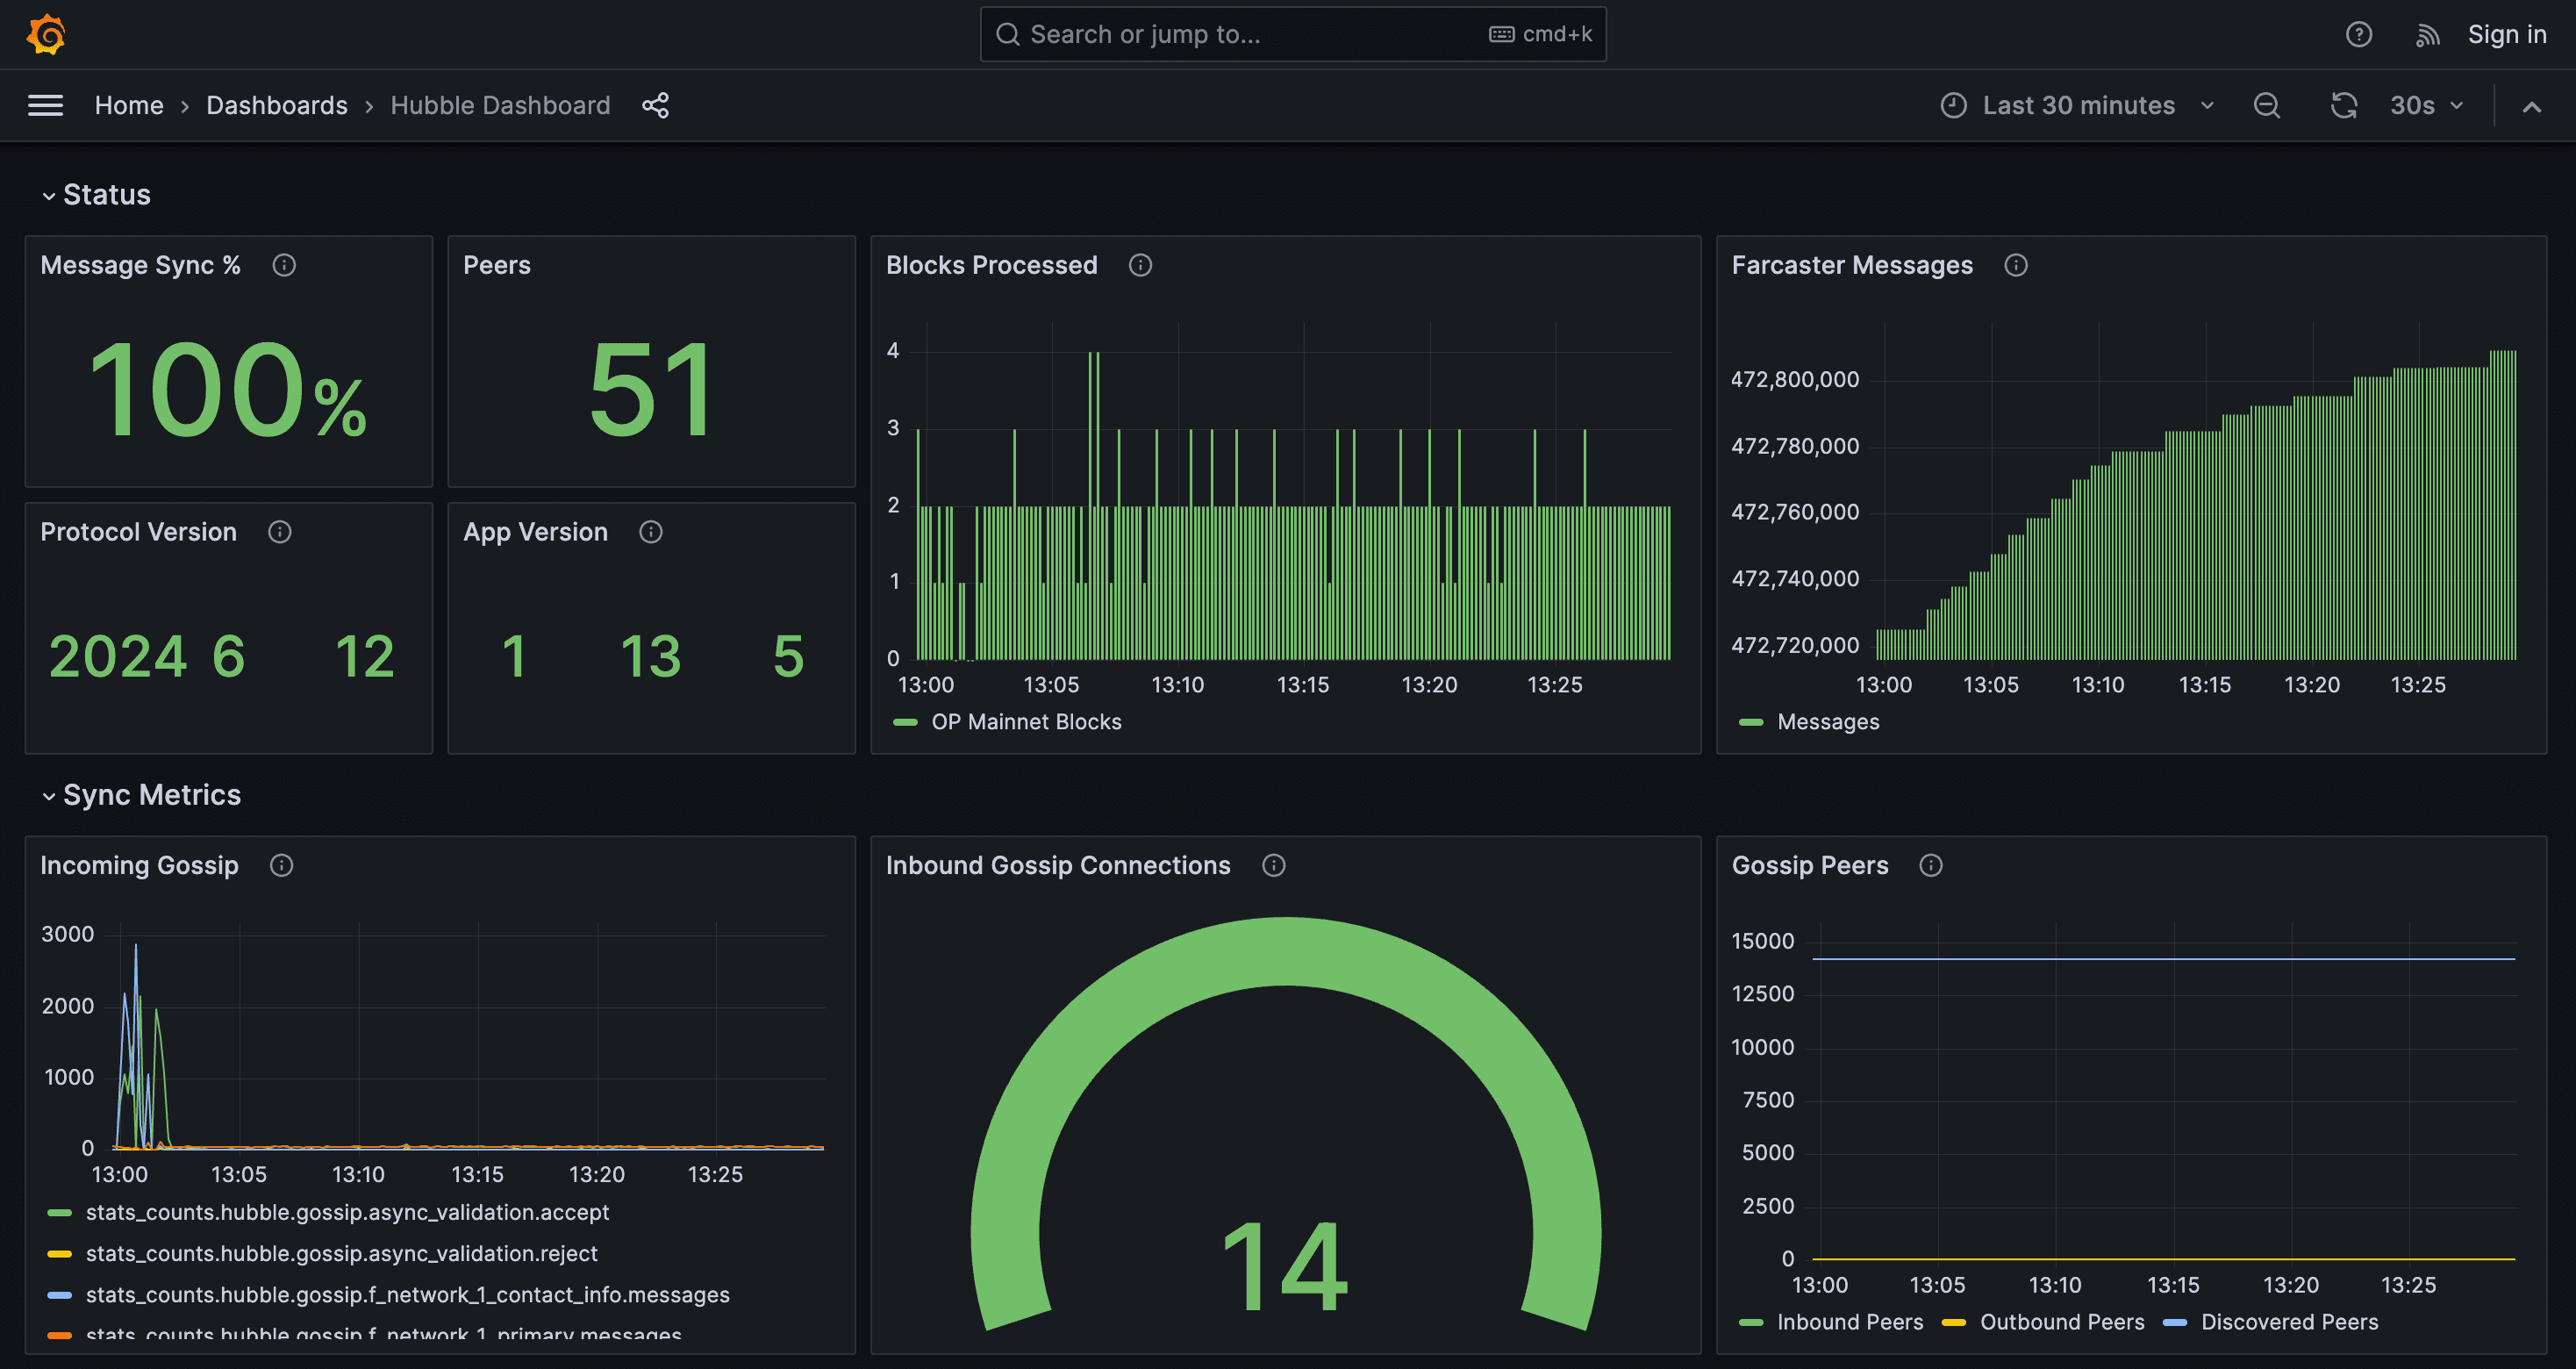Open the Last 30 minutes time range dropdown
The width and height of the screenshot is (2576, 1369).
[x=2079, y=105]
